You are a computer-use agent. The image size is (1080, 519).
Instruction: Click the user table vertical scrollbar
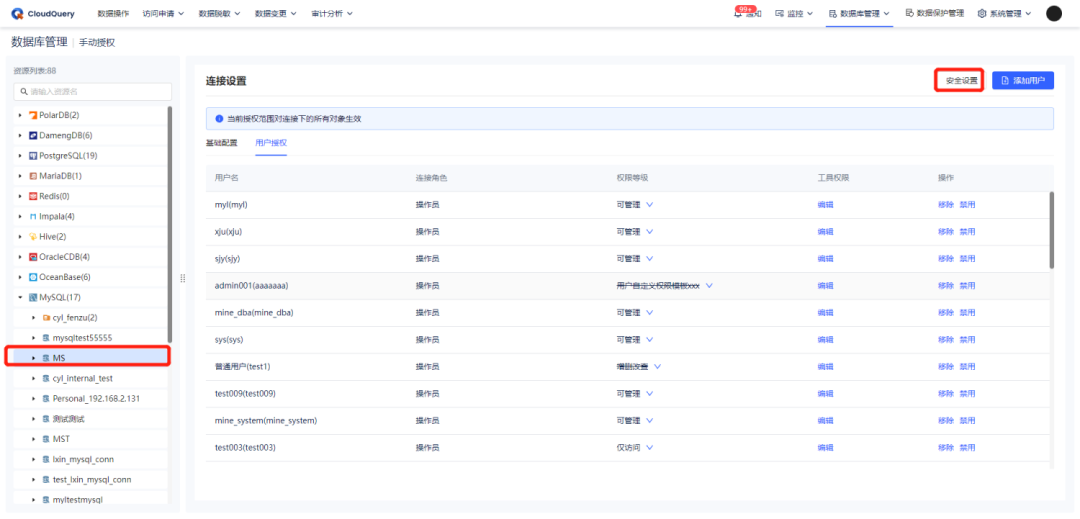[x=1051, y=230]
